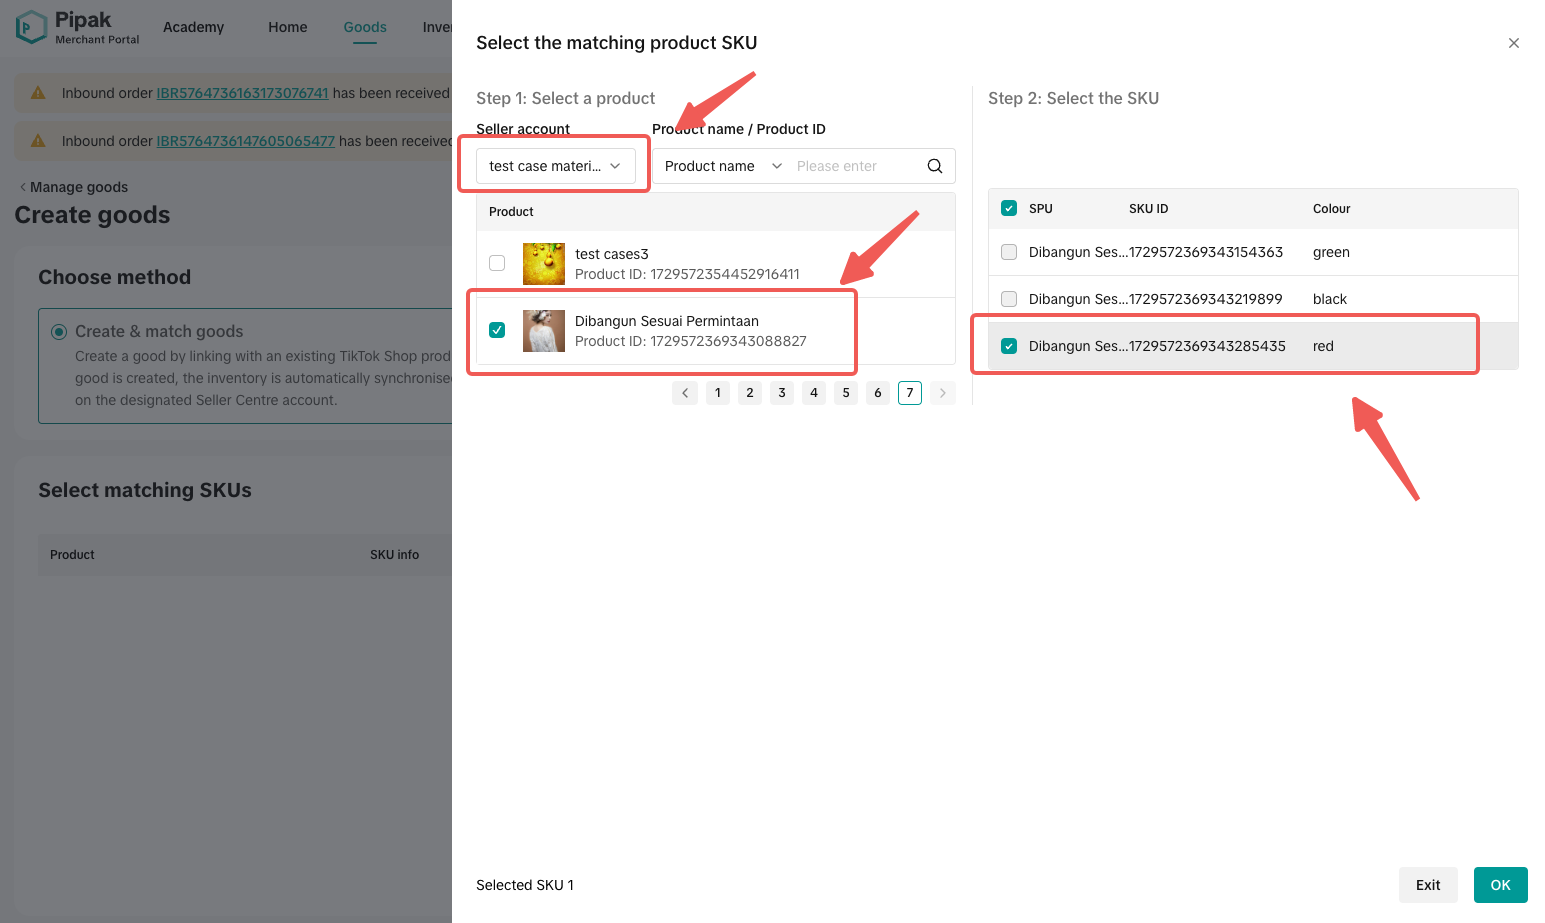
Task: Go to previous page arrow
Action: [x=685, y=393]
